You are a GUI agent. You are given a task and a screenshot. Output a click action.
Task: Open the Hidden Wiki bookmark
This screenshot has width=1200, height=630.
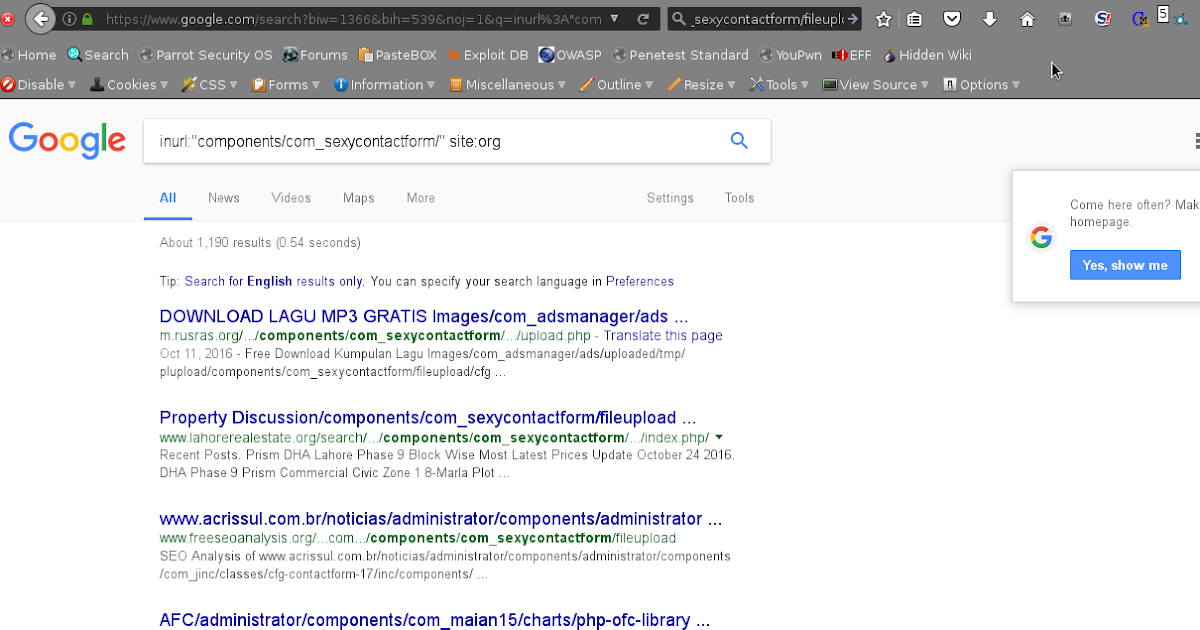pos(927,55)
